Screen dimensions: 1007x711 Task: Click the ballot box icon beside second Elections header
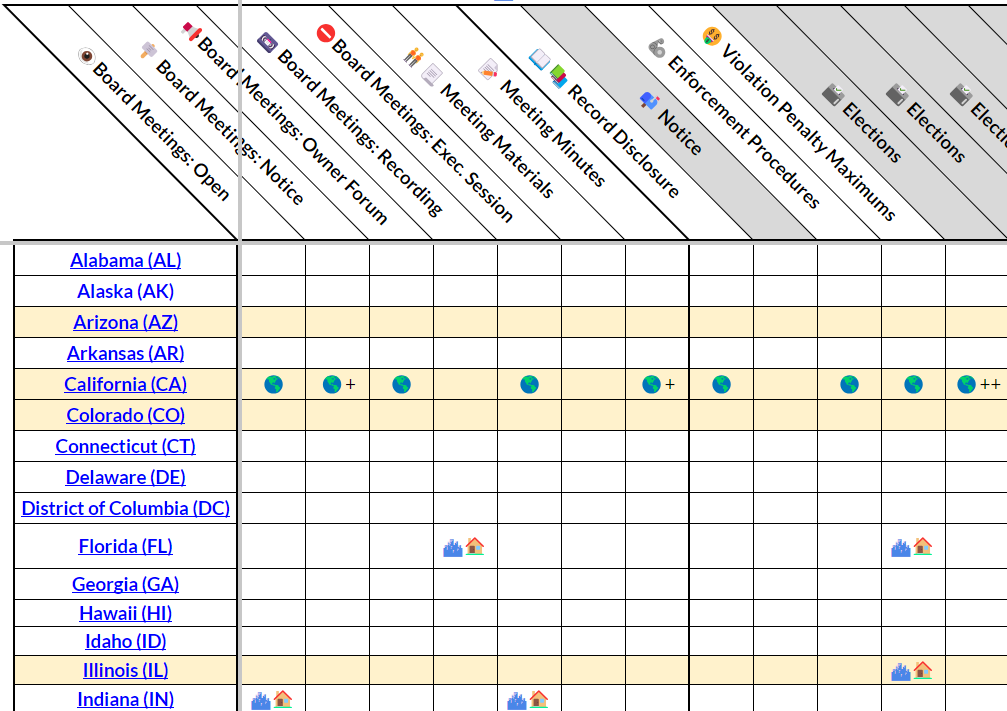(897, 94)
